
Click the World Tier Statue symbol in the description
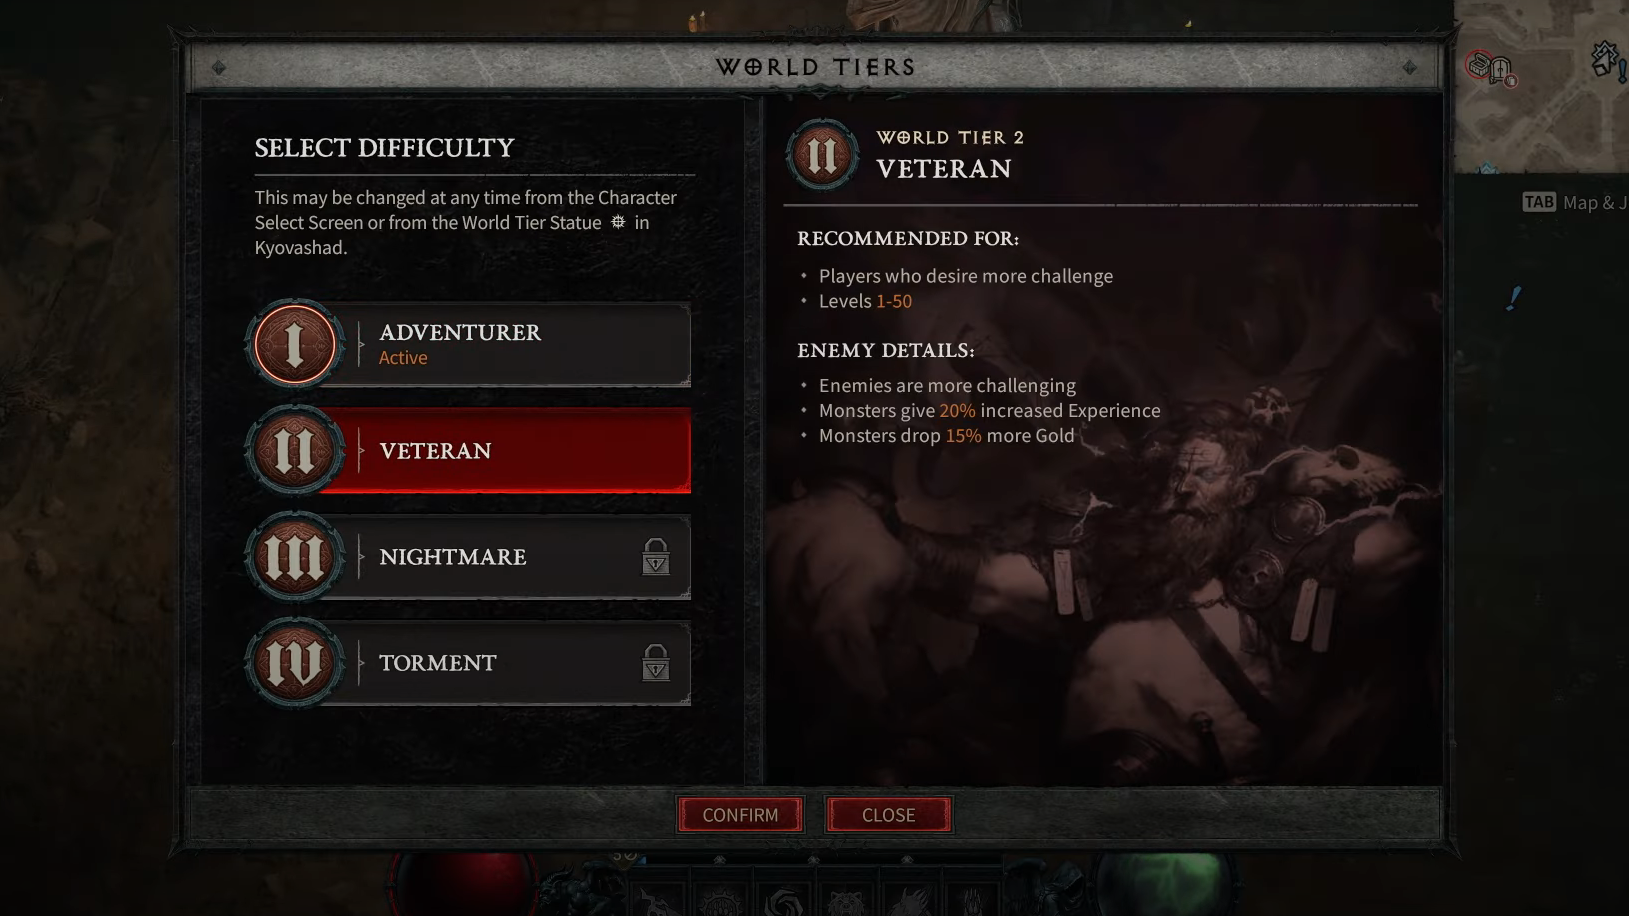point(618,222)
